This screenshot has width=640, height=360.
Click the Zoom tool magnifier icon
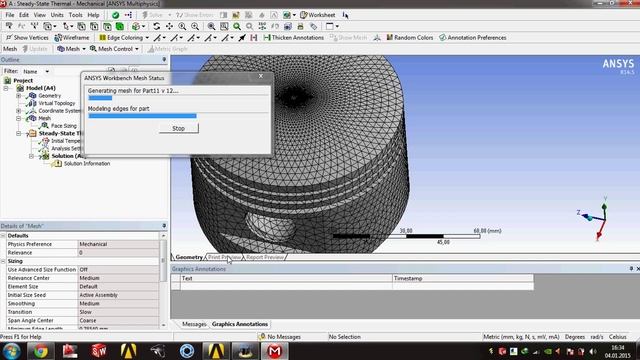pos(182,27)
